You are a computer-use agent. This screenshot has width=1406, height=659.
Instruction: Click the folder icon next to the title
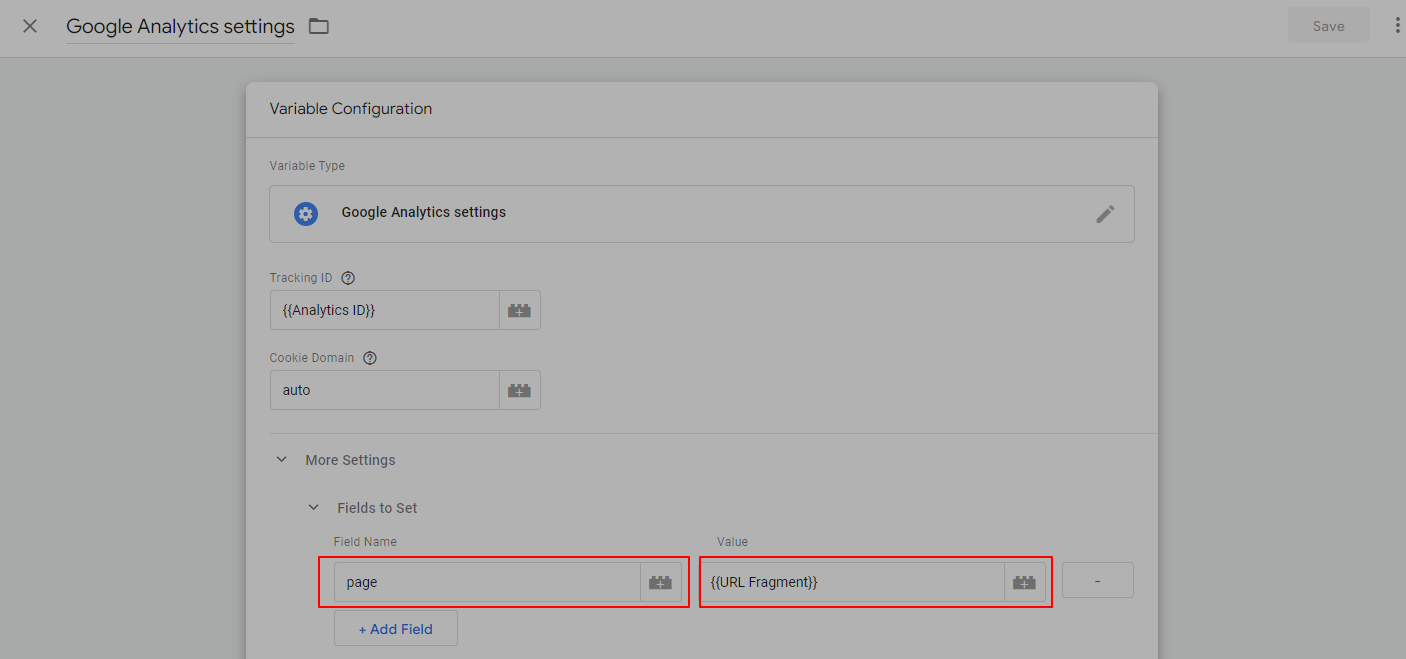pos(319,26)
